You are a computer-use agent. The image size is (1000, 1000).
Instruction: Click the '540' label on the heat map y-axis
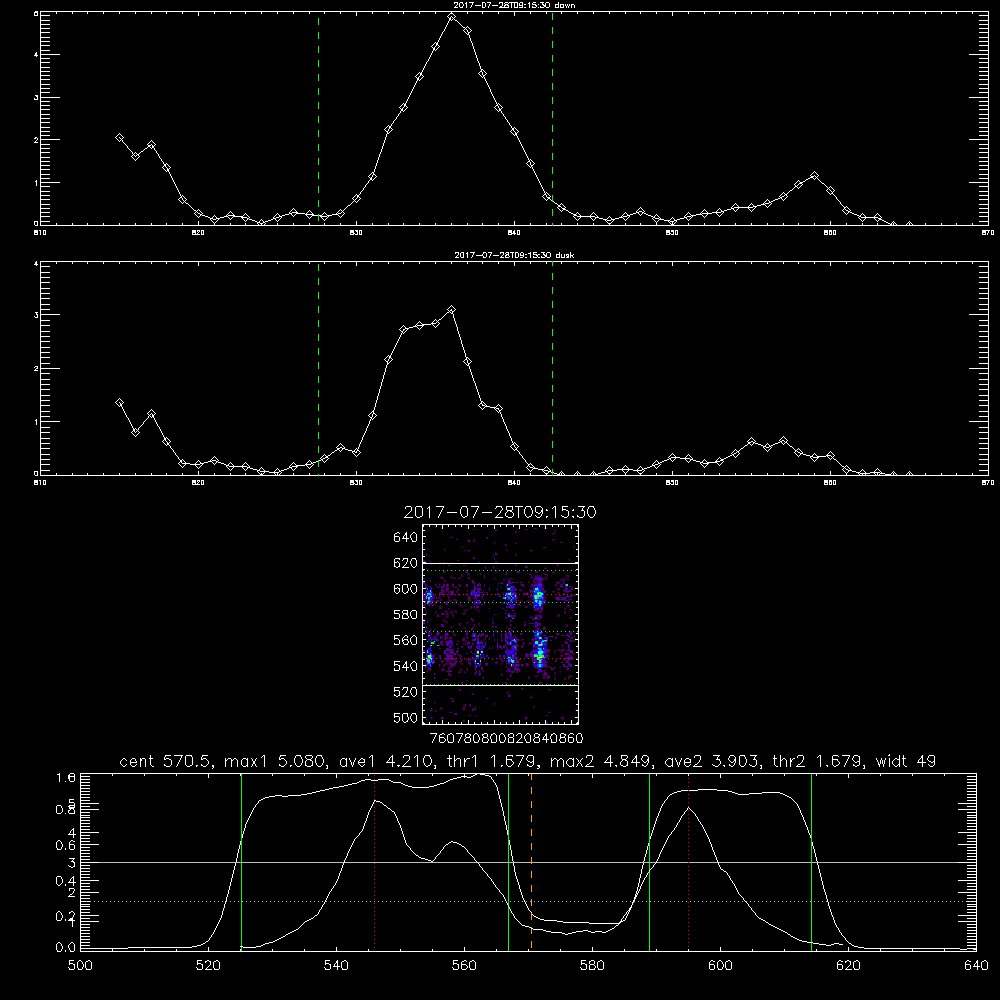coord(405,666)
